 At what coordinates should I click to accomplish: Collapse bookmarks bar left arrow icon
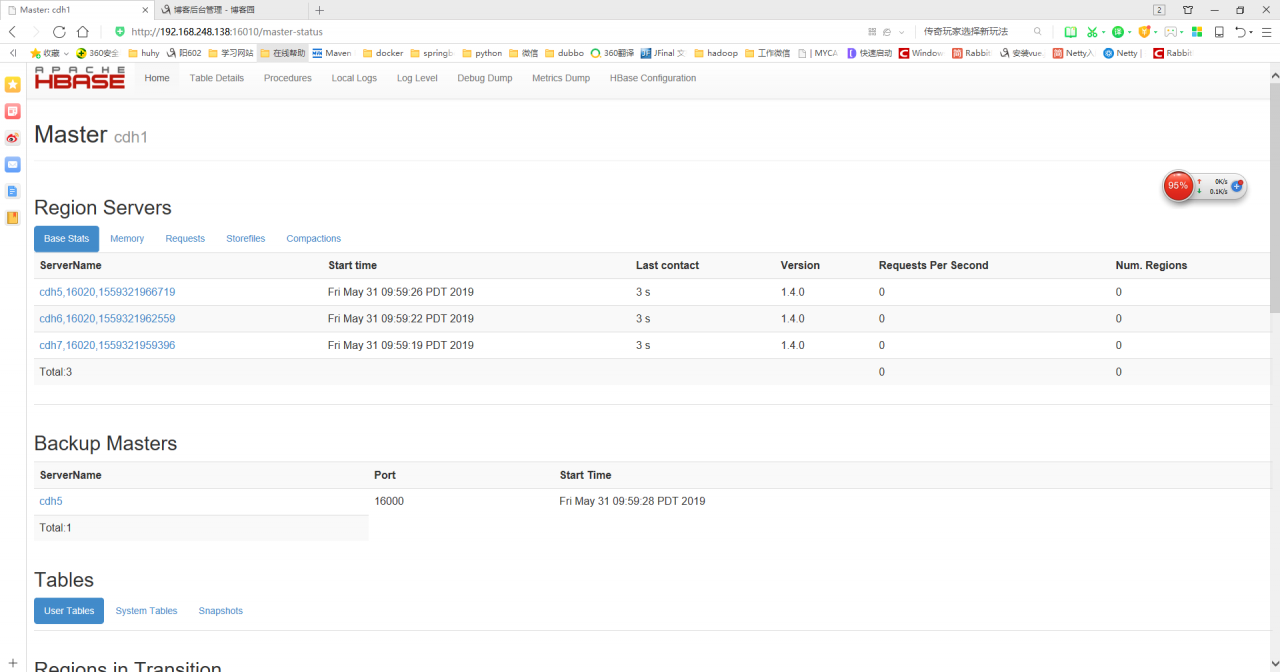[x=13, y=53]
